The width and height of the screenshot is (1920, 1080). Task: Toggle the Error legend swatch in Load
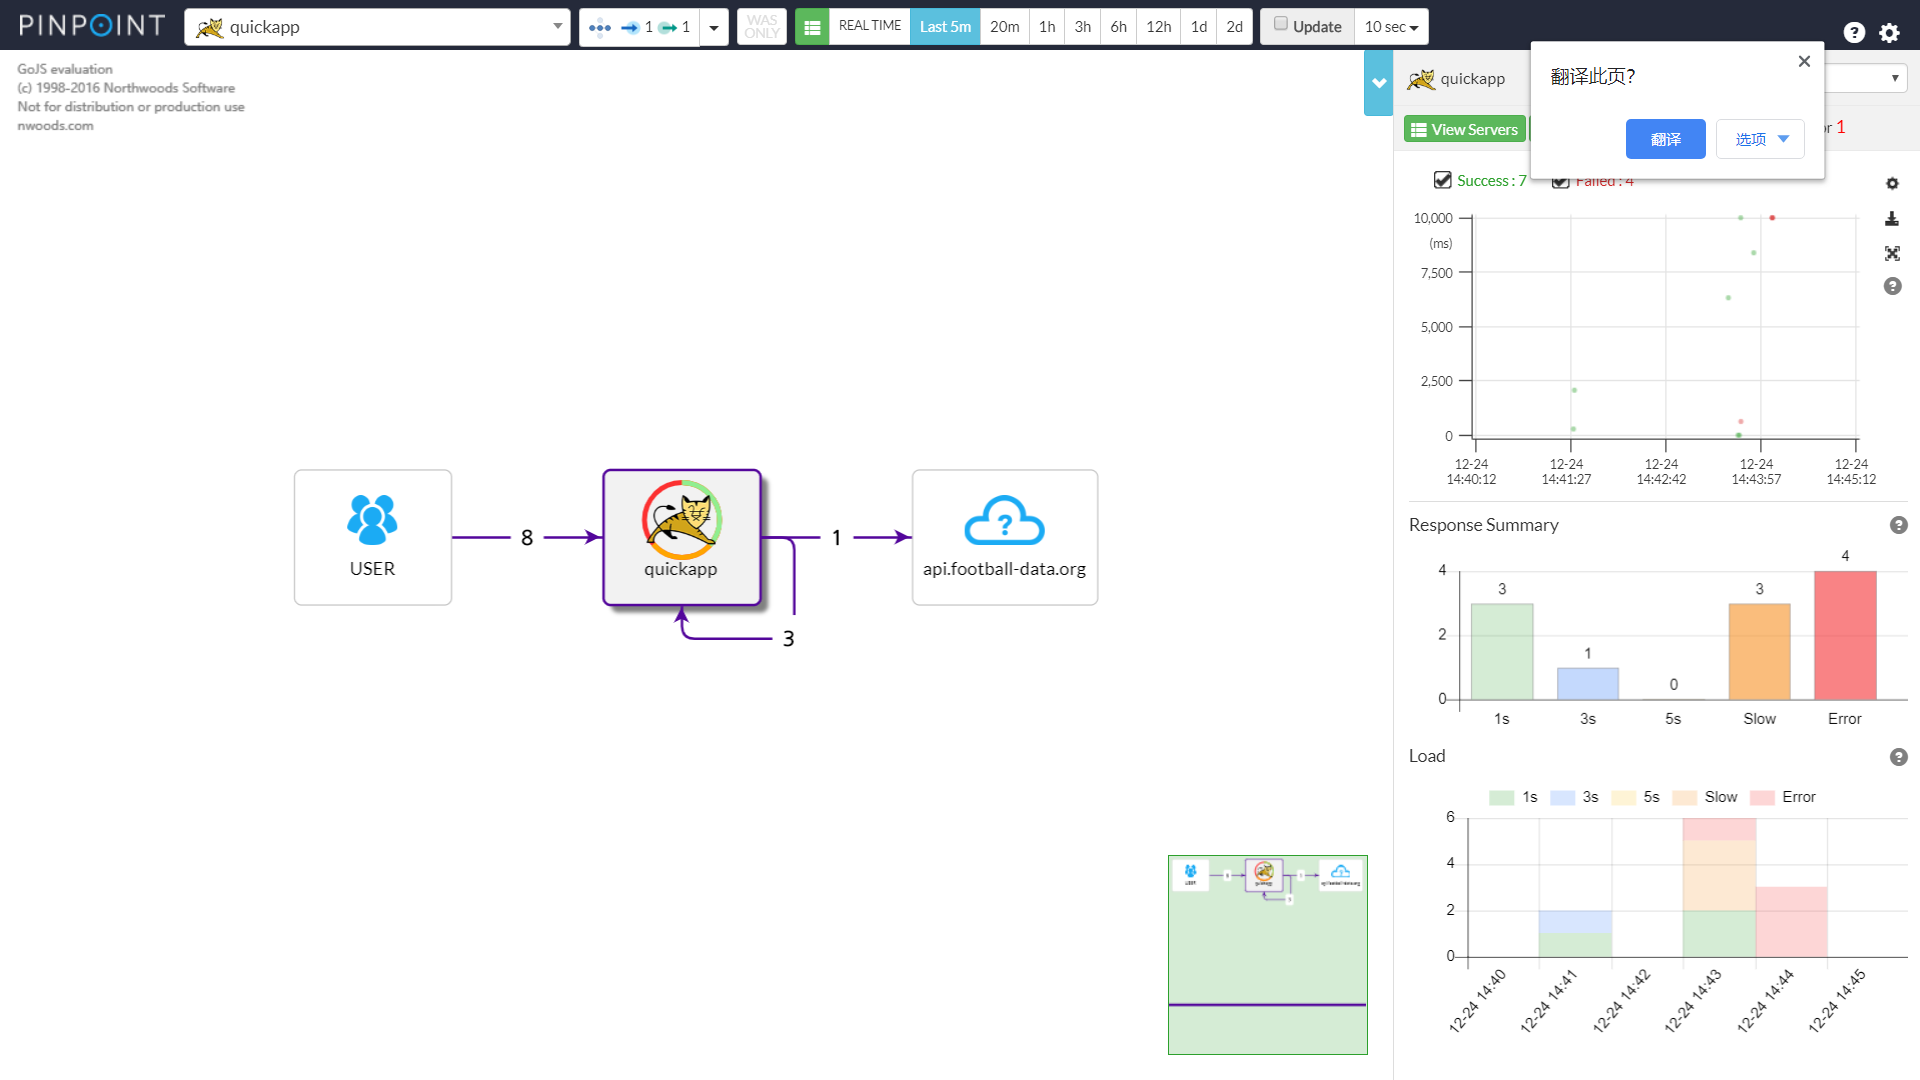click(x=1762, y=797)
